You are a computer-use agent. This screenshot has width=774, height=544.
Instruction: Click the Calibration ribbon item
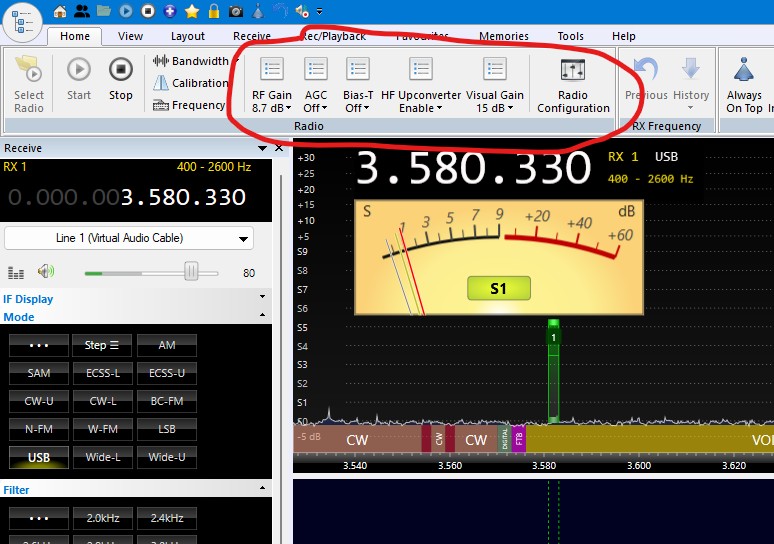[x=190, y=83]
